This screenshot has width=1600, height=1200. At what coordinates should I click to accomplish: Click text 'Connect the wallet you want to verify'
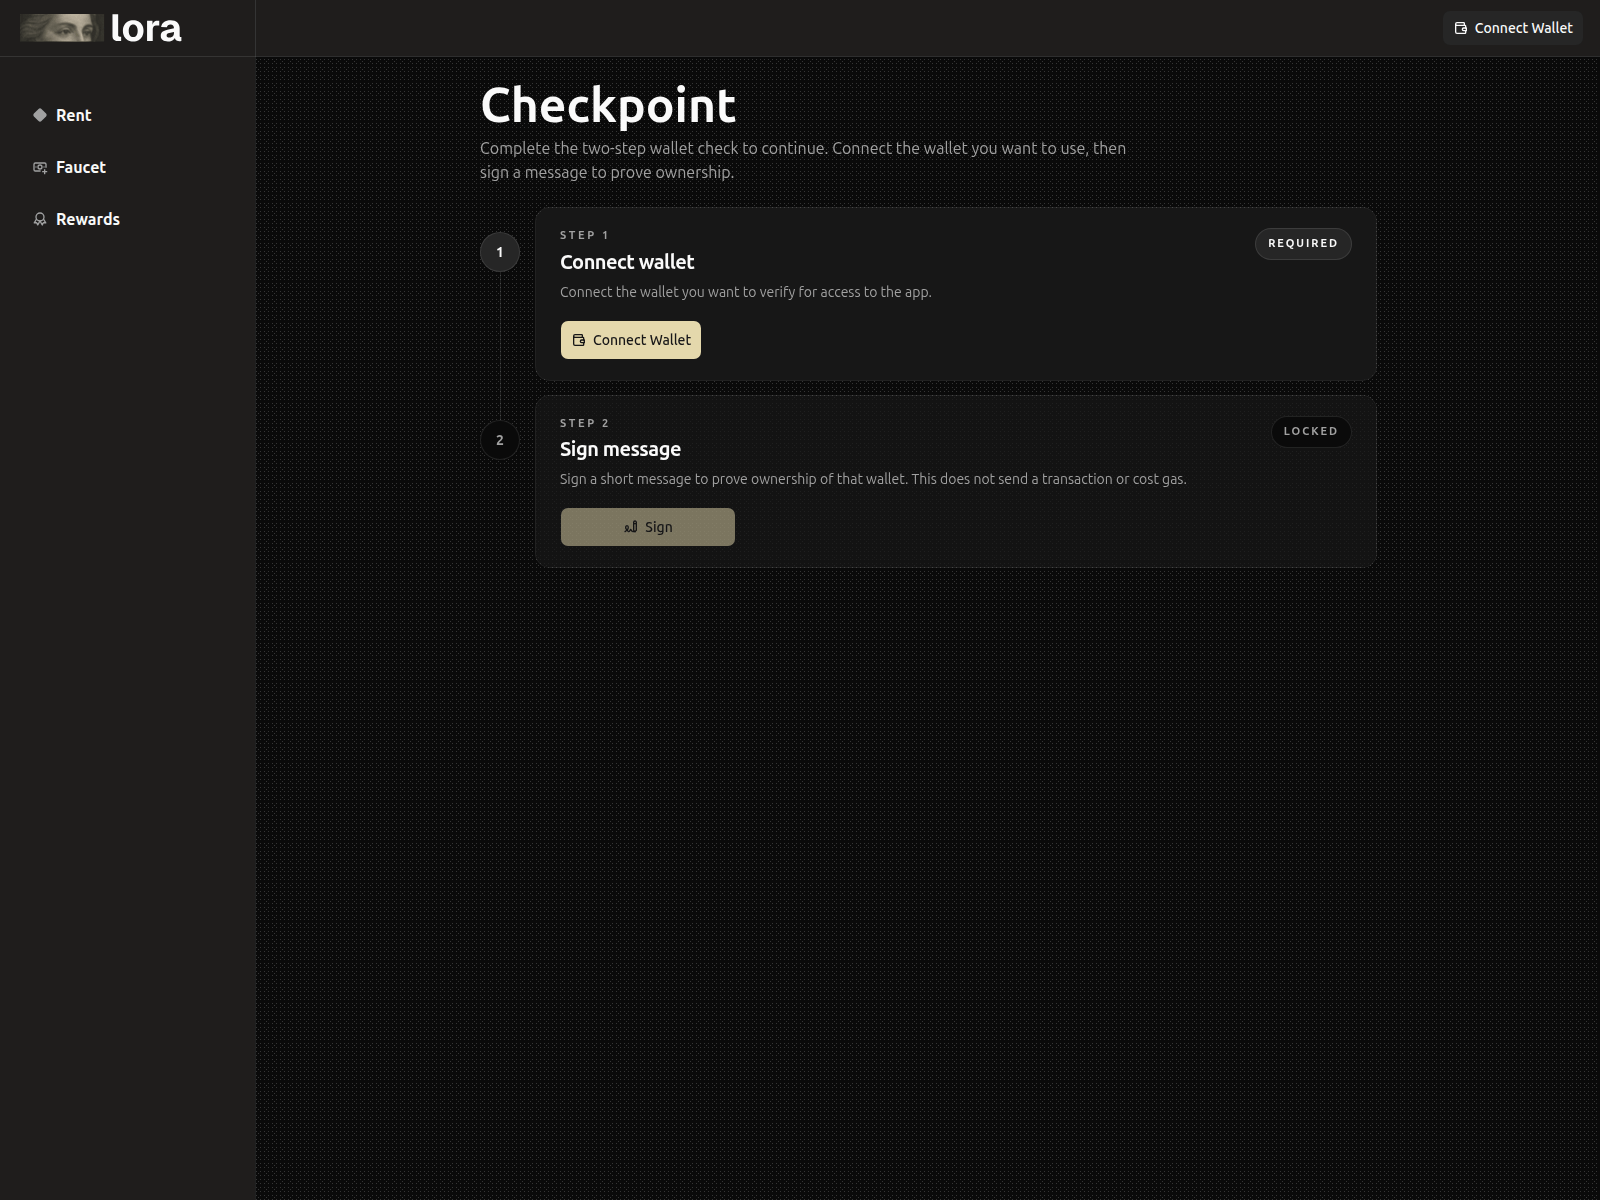678,292
